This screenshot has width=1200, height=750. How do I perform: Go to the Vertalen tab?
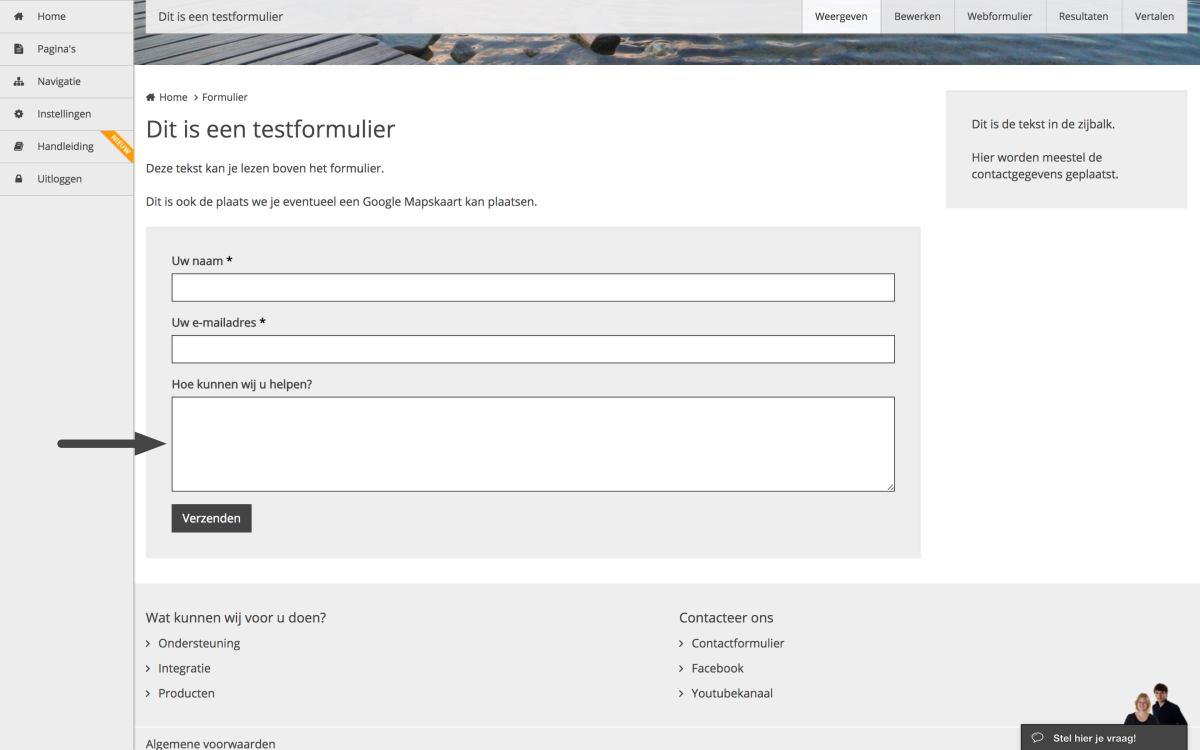click(1154, 17)
